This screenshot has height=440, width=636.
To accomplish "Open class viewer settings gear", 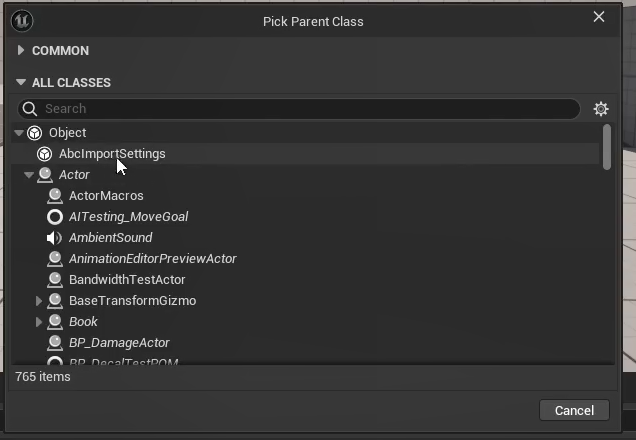I will pyautogui.click(x=601, y=109).
